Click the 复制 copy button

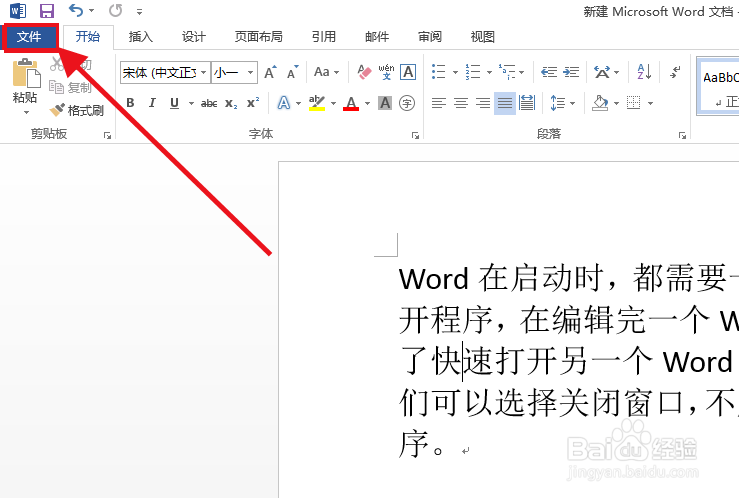point(71,87)
